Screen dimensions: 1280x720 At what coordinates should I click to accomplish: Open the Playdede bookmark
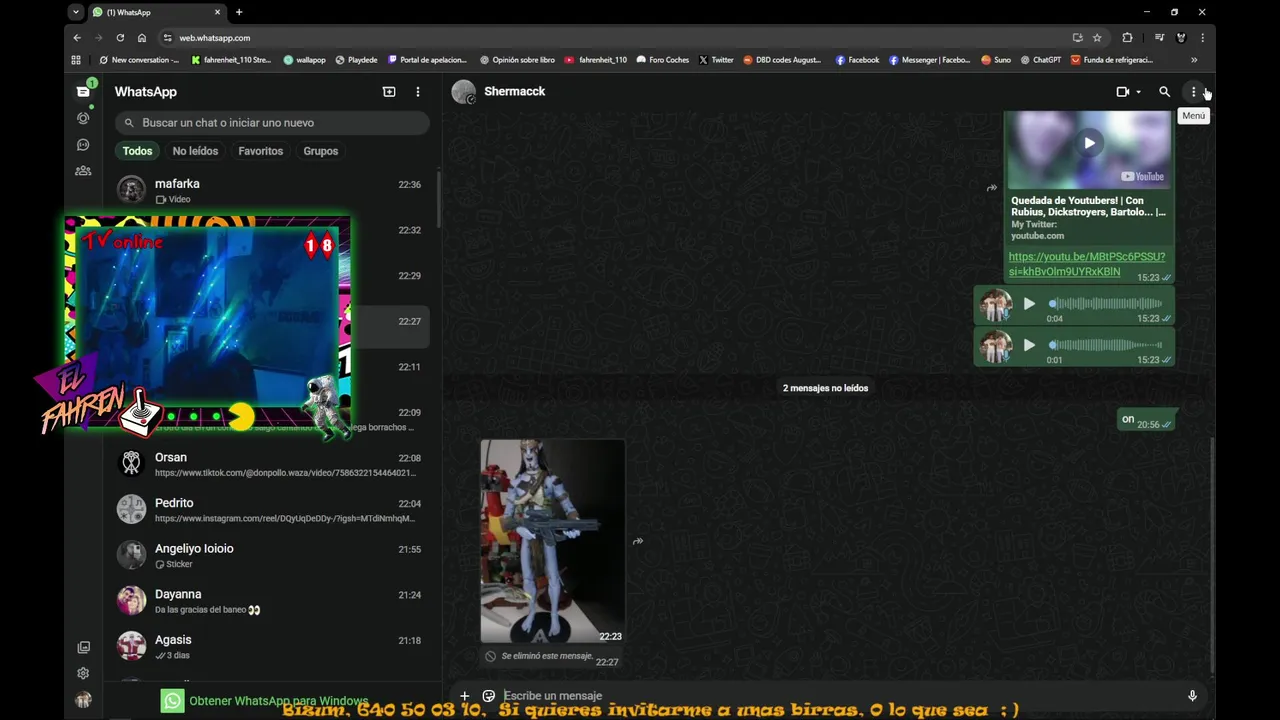(x=356, y=60)
